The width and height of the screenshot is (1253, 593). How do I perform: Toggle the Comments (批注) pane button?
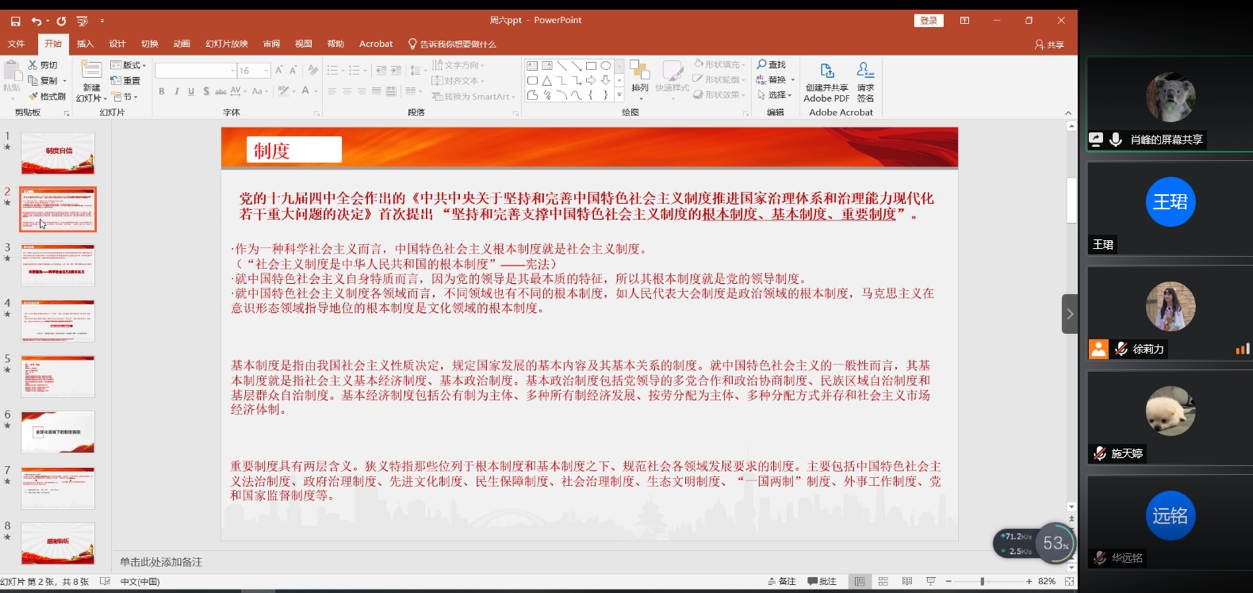pyautogui.click(x=822, y=581)
